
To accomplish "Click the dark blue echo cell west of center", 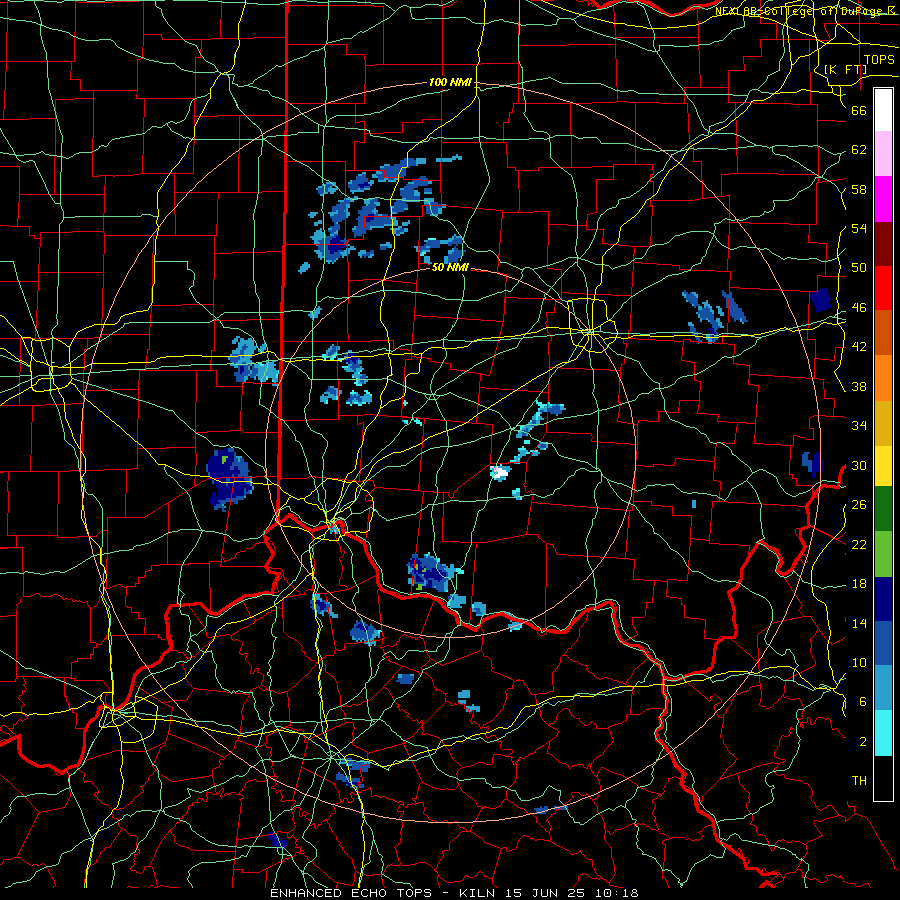I will coord(228,478).
